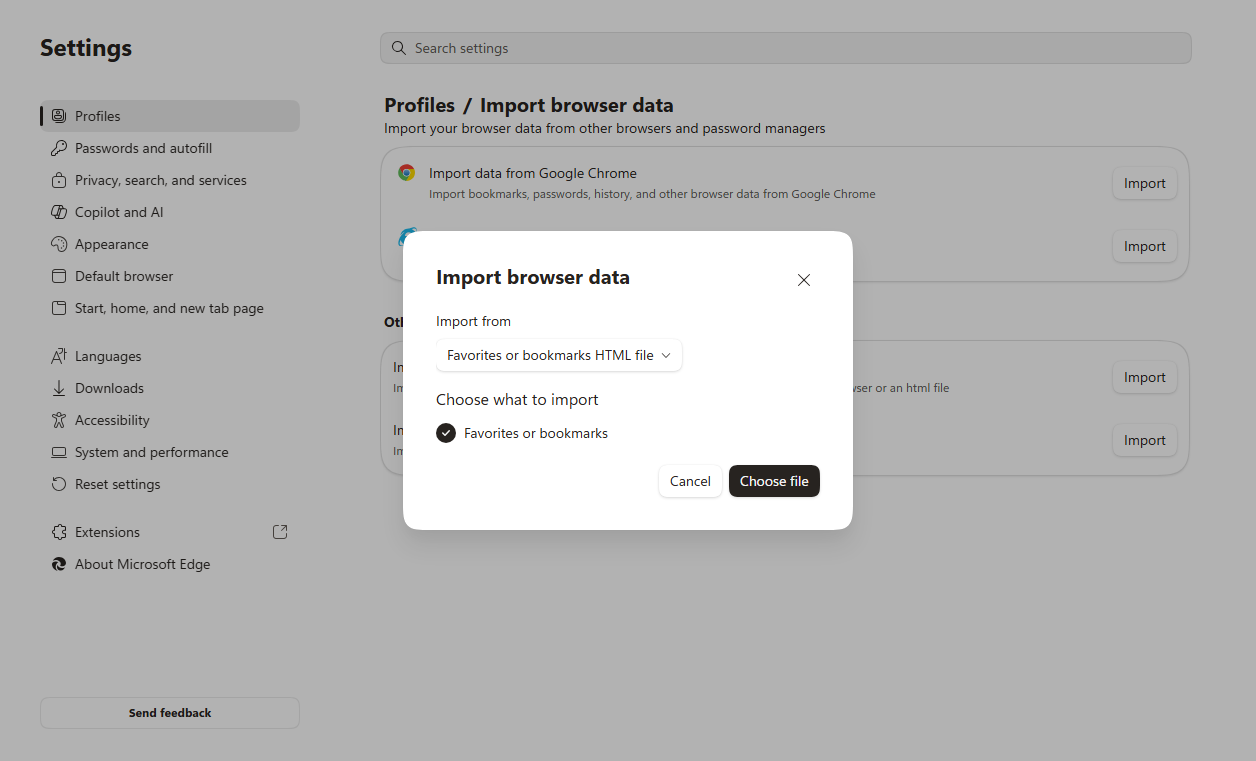This screenshot has height=761, width=1256.
Task: Click the Choose file button
Action: pos(774,481)
